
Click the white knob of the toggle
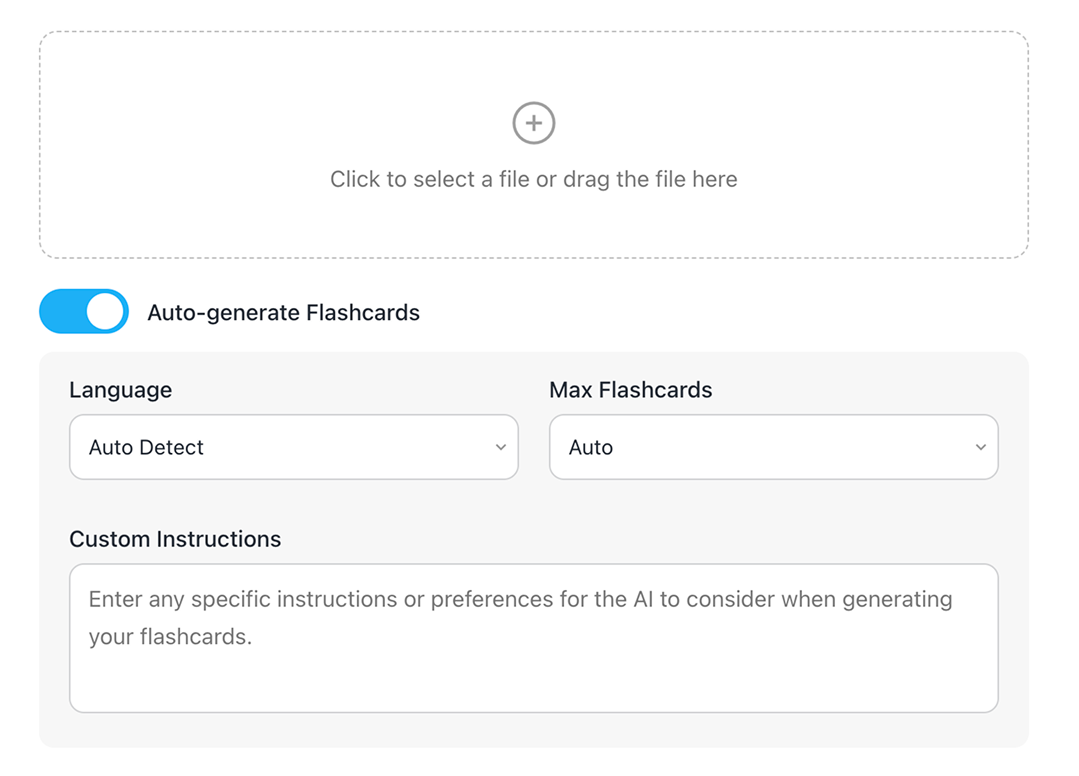105,312
